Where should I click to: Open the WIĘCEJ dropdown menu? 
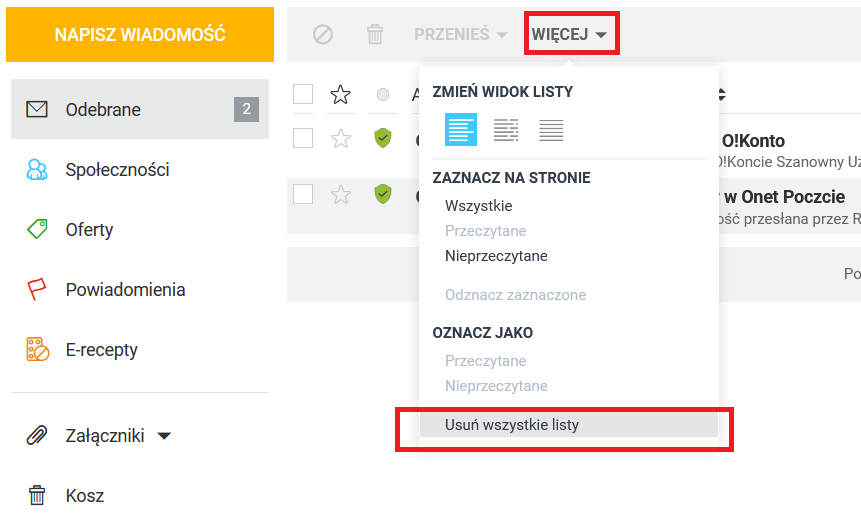click(569, 35)
